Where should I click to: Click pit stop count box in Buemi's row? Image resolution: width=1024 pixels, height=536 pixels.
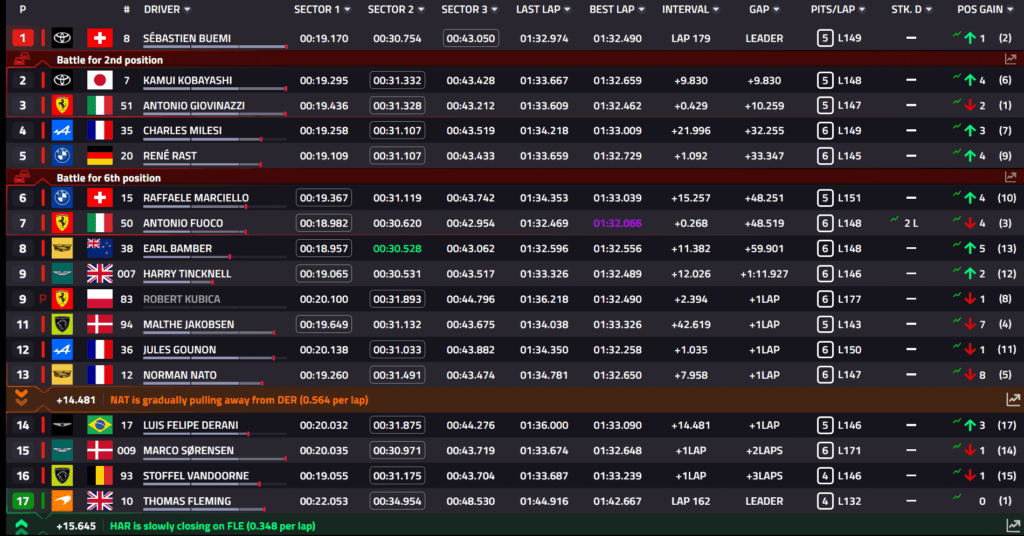click(825, 39)
